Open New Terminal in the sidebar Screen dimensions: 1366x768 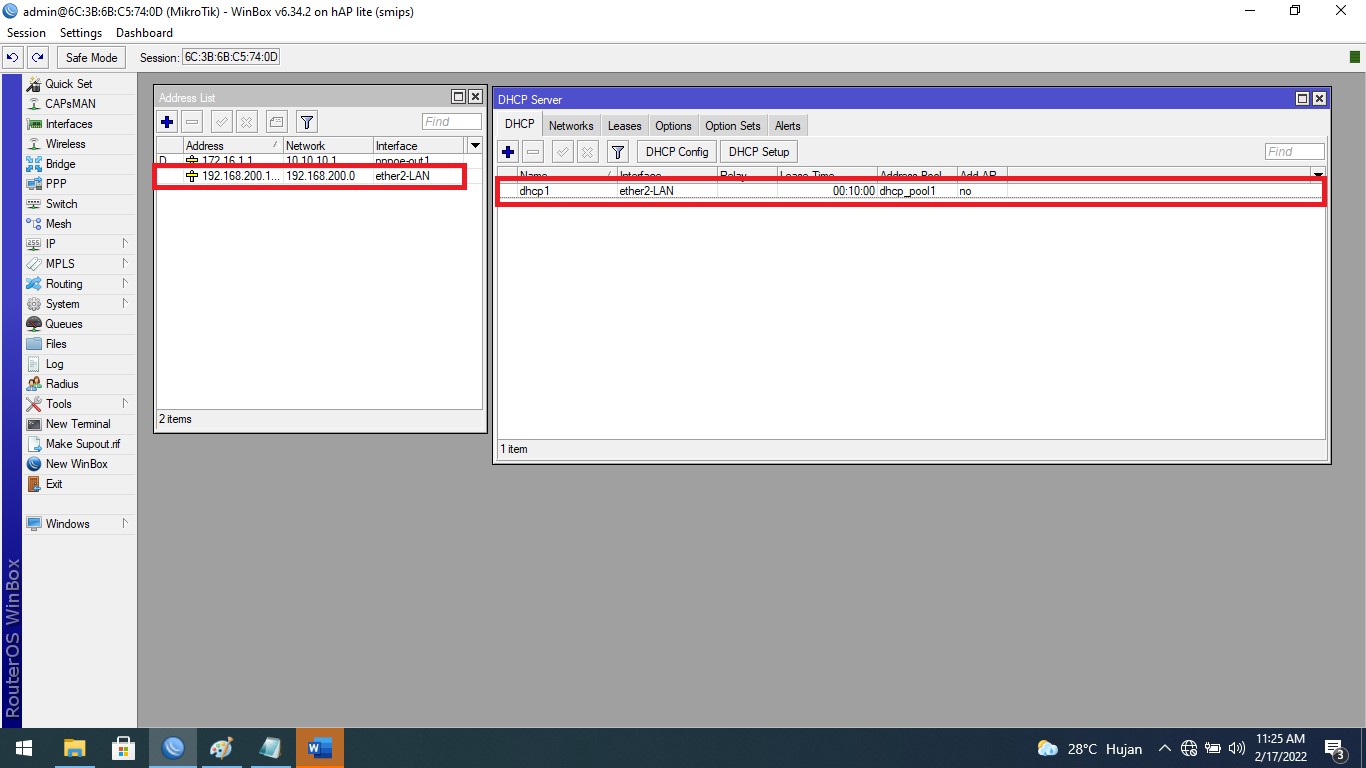[78, 424]
